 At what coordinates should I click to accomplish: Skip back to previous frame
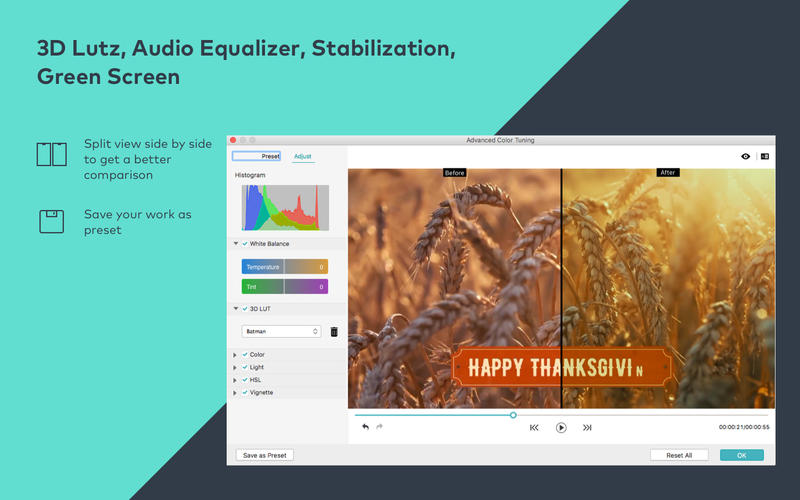[534, 428]
